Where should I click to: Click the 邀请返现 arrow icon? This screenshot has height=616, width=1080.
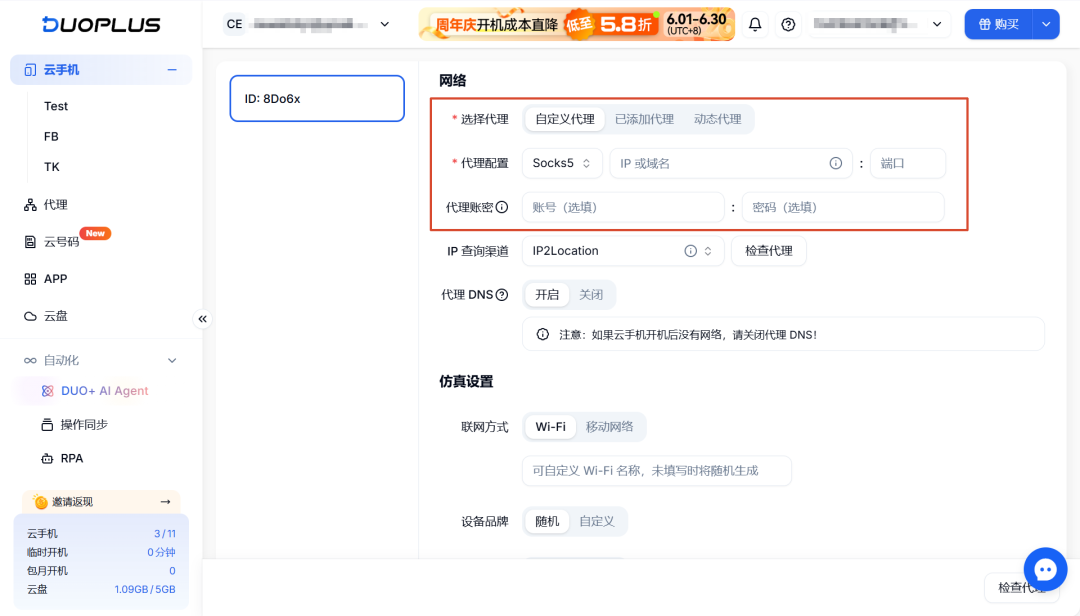165,502
